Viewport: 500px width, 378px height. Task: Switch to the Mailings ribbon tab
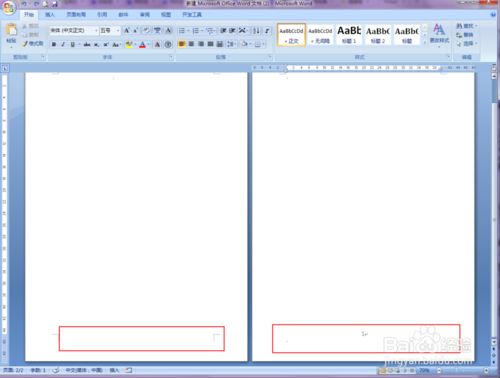click(123, 15)
